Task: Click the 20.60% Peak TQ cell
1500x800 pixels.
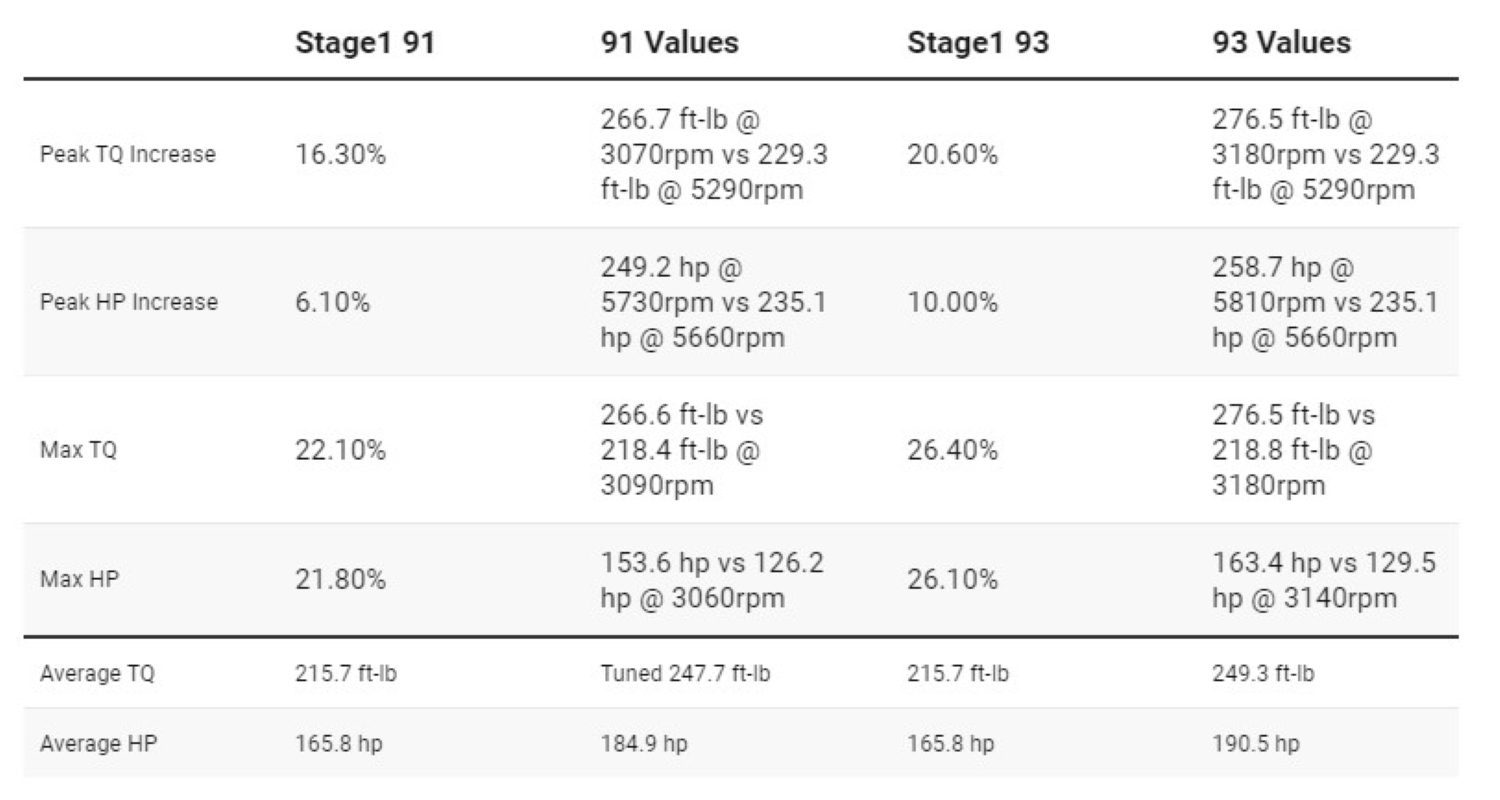Action: 952,155
